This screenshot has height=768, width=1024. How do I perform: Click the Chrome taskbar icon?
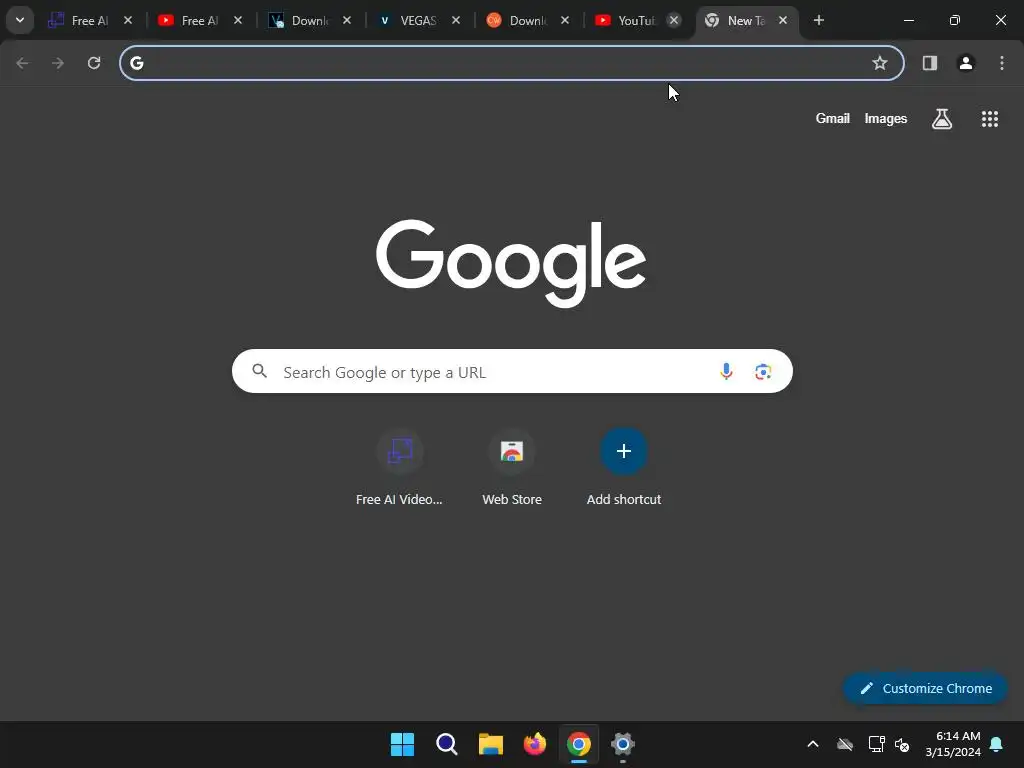click(579, 744)
